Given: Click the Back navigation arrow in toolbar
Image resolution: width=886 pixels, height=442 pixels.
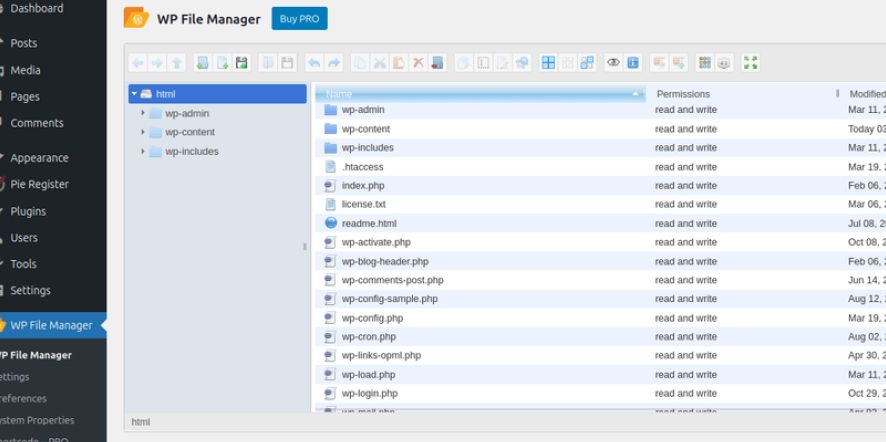Looking at the screenshot, I should pyautogui.click(x=138, y=63).
